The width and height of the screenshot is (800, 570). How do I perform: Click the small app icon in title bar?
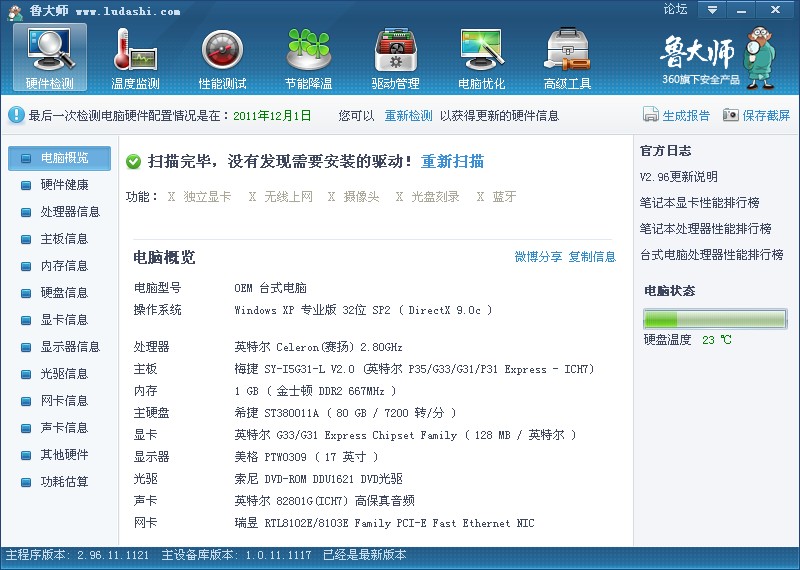click(15, 12)
